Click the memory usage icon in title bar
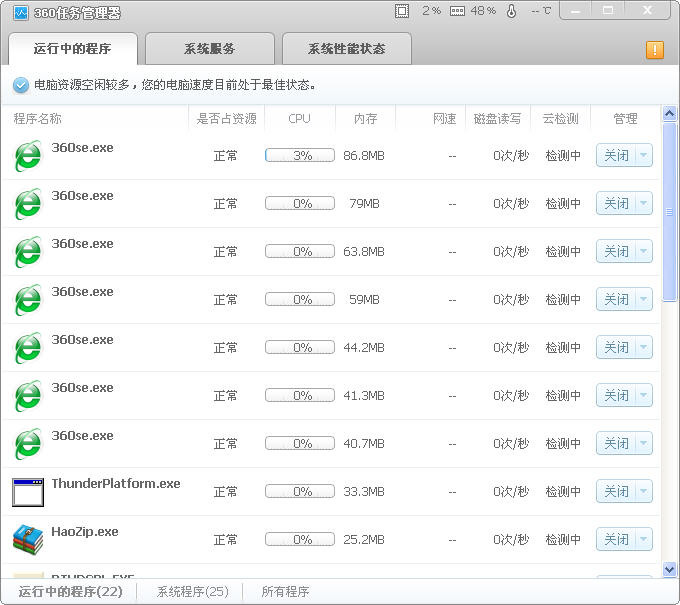 point(457,11)
